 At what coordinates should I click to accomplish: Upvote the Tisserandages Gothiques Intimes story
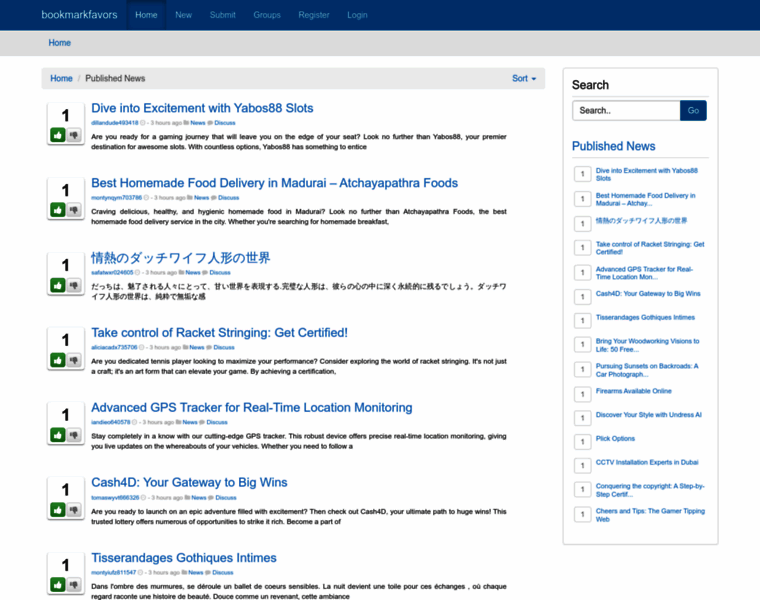click(x=58, y=584)
